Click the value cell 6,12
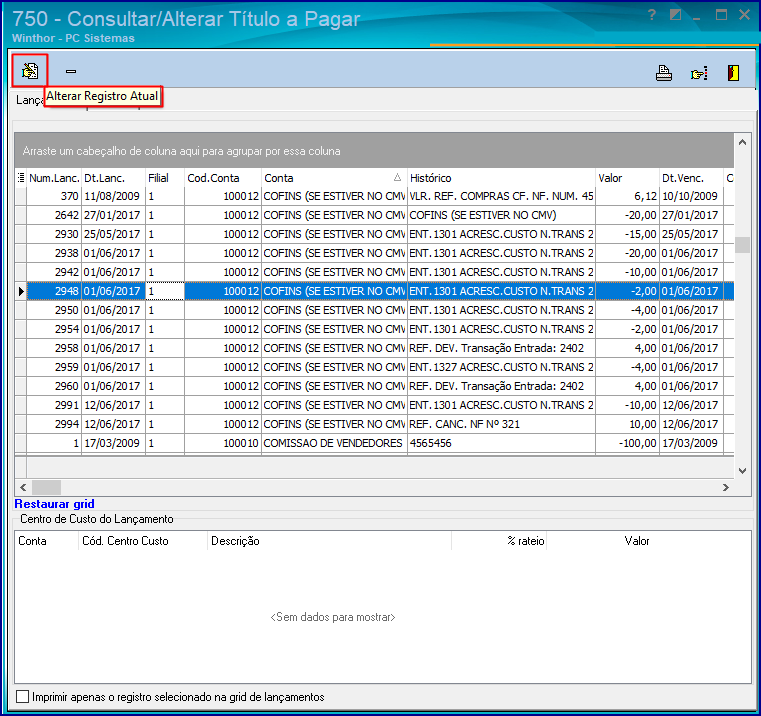 [627, 196]
